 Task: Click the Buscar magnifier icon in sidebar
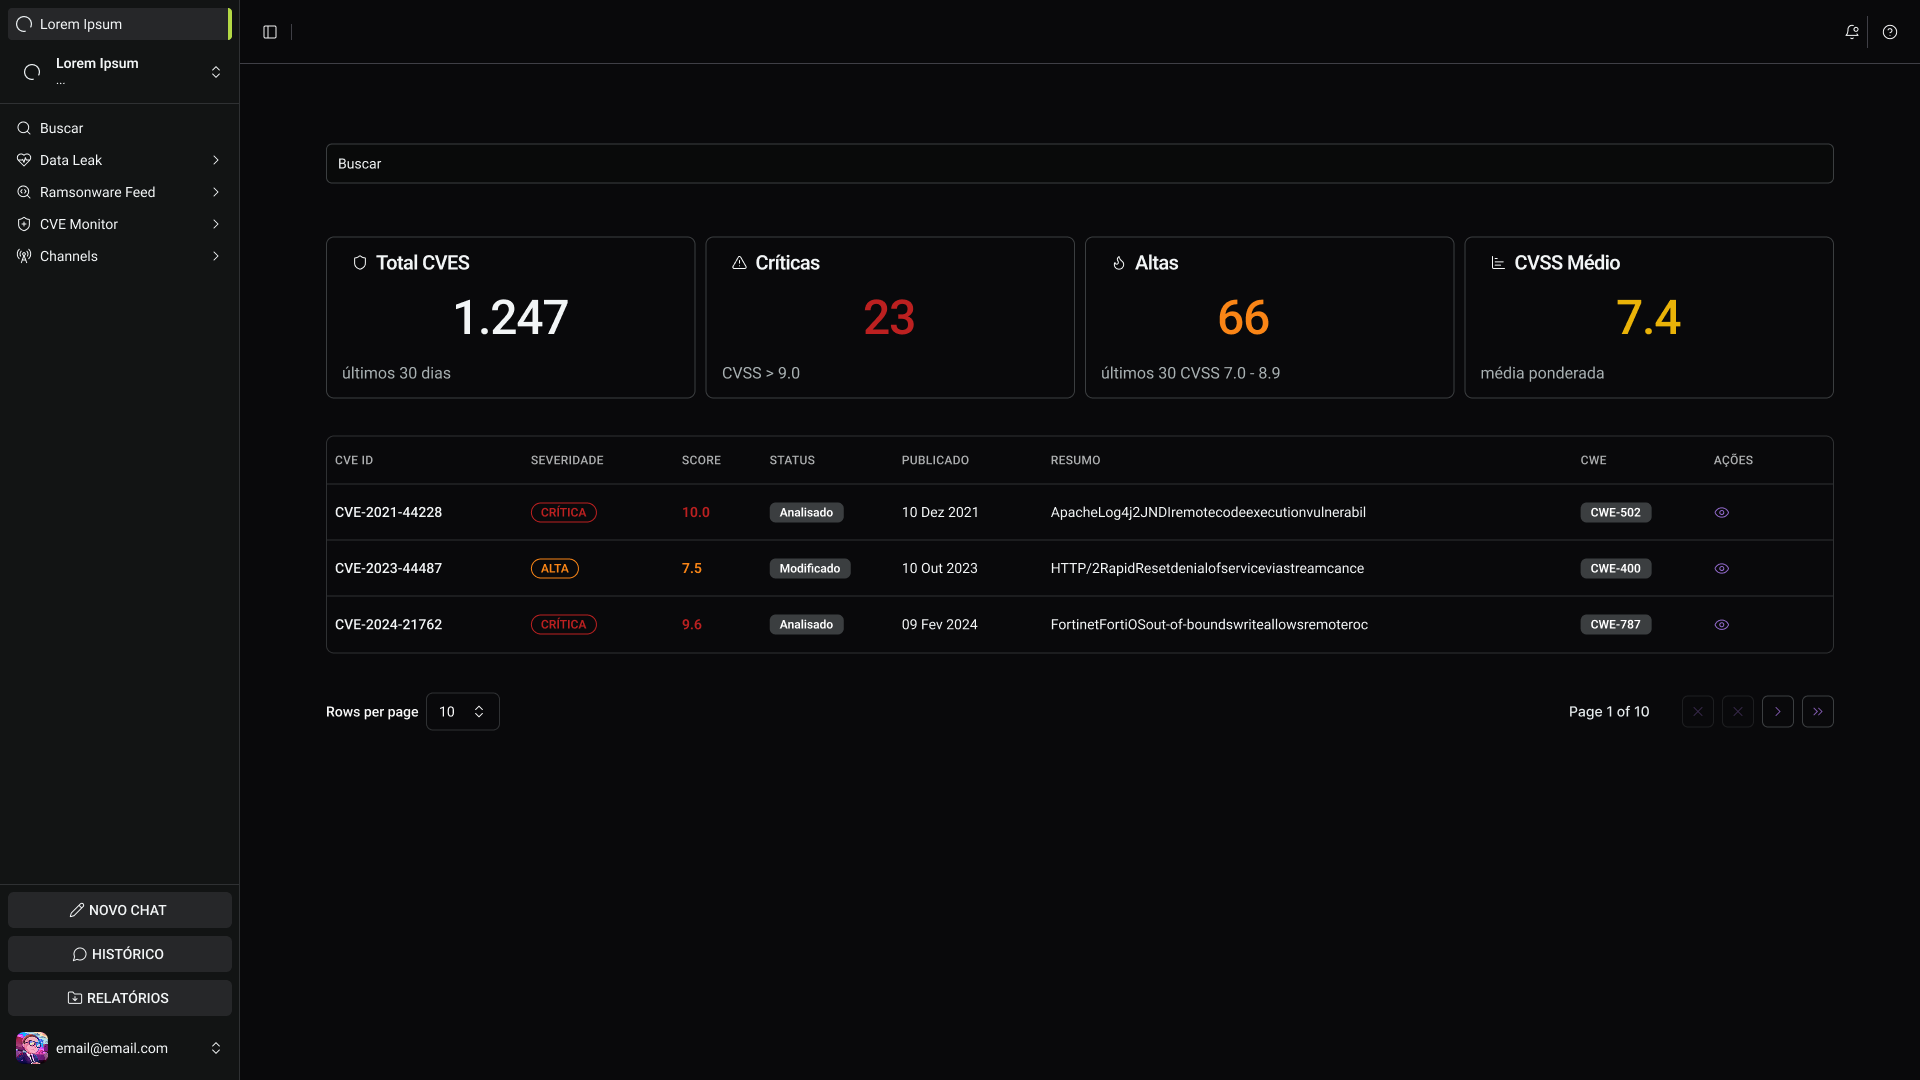coord(24,128)
